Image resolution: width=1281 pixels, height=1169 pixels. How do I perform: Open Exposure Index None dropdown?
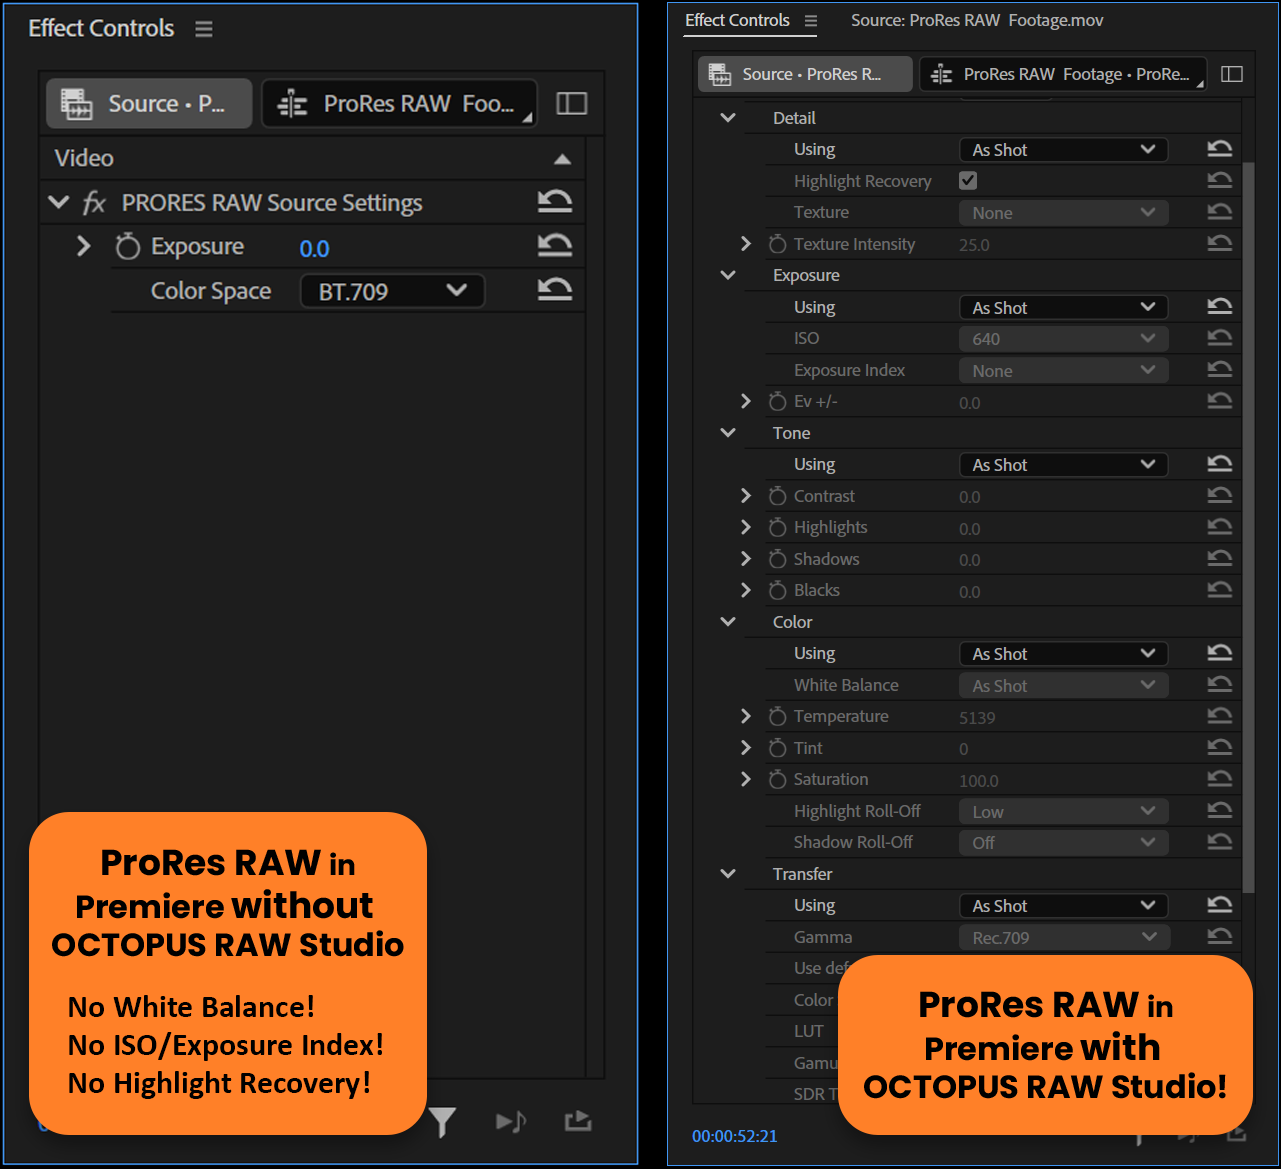tap(1064, 371)
